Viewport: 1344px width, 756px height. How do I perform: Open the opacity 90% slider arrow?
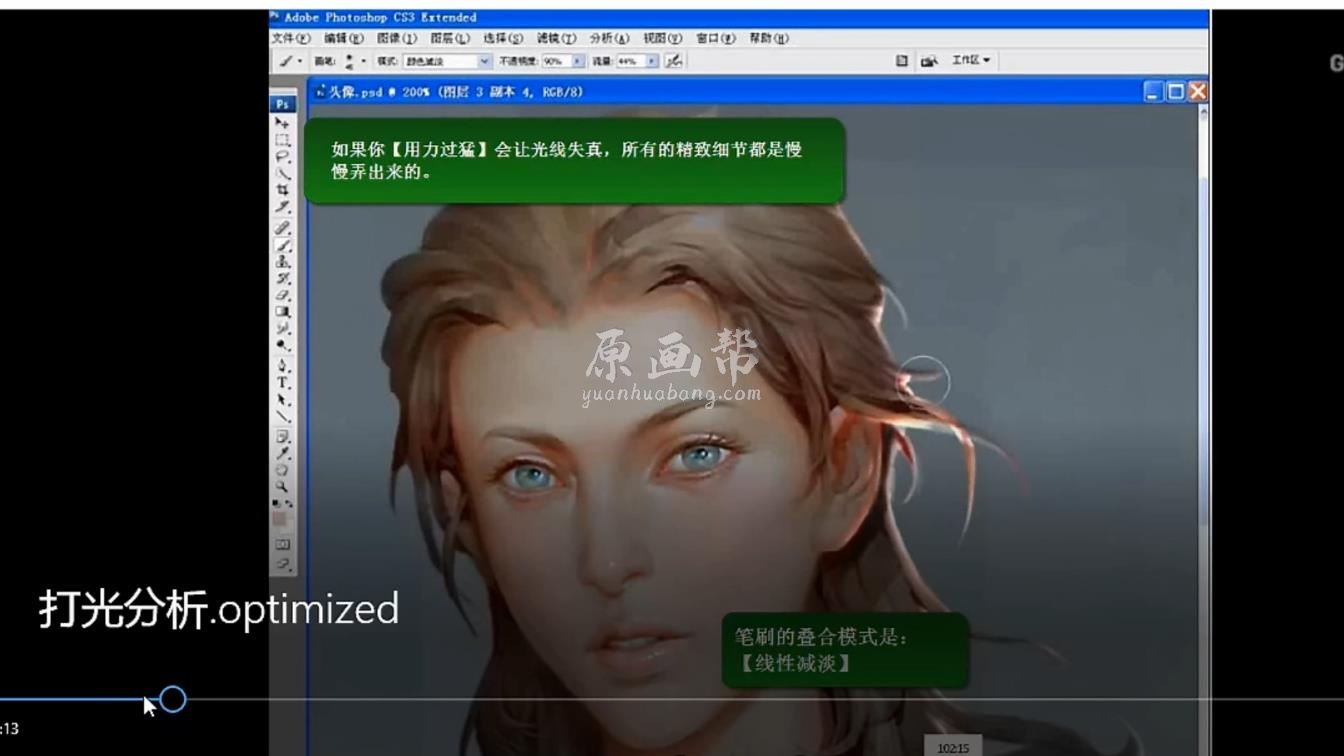[x=578, y=61]
